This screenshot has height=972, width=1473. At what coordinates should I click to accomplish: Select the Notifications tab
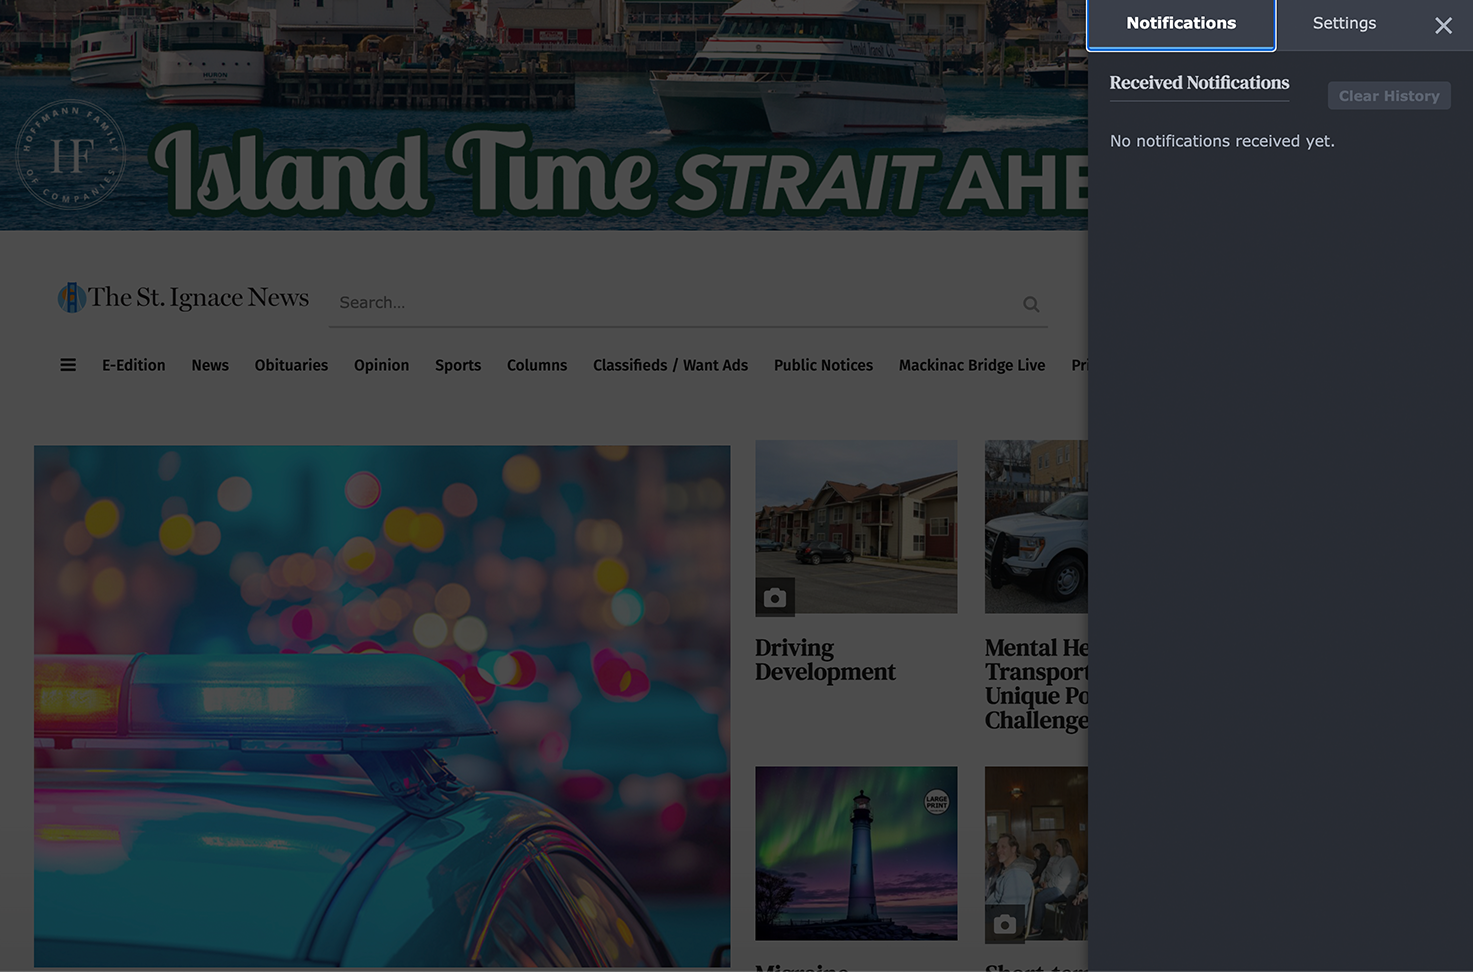(x=1181, y=24)
